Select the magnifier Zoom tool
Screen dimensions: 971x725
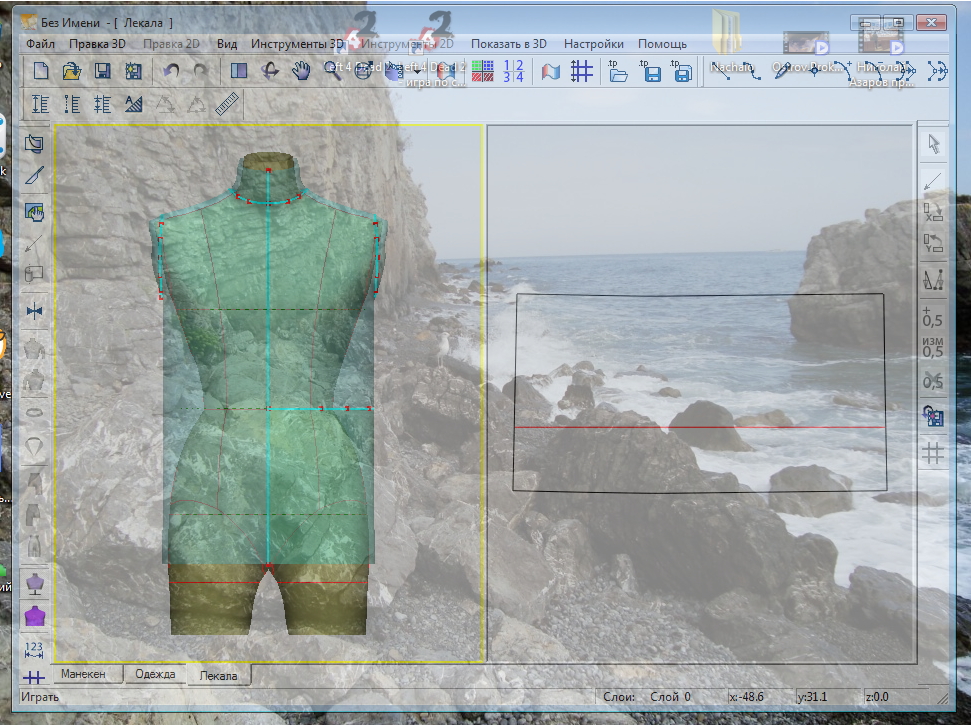(x=332, y=71)
